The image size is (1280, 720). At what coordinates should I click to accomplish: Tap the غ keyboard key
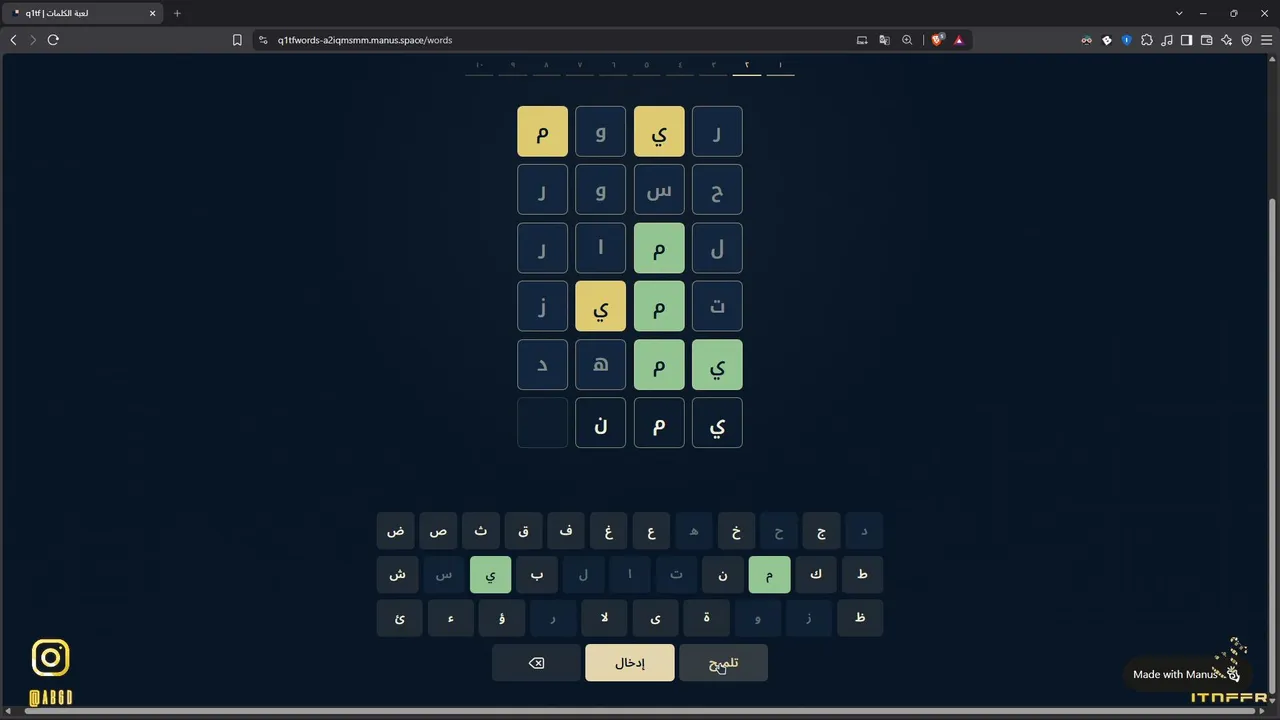tap(608, 531)
